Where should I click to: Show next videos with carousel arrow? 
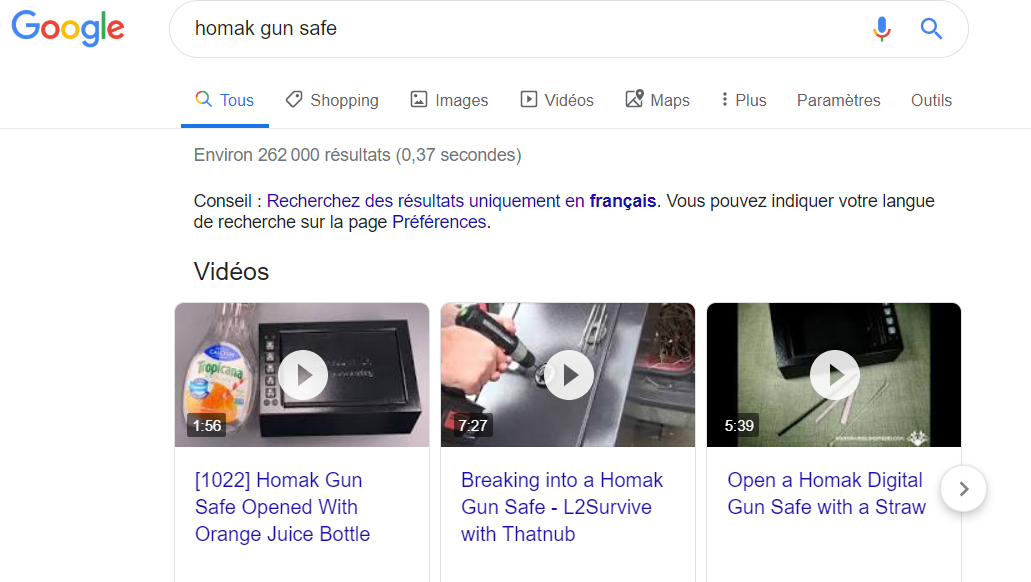click(x=963, y=489)
